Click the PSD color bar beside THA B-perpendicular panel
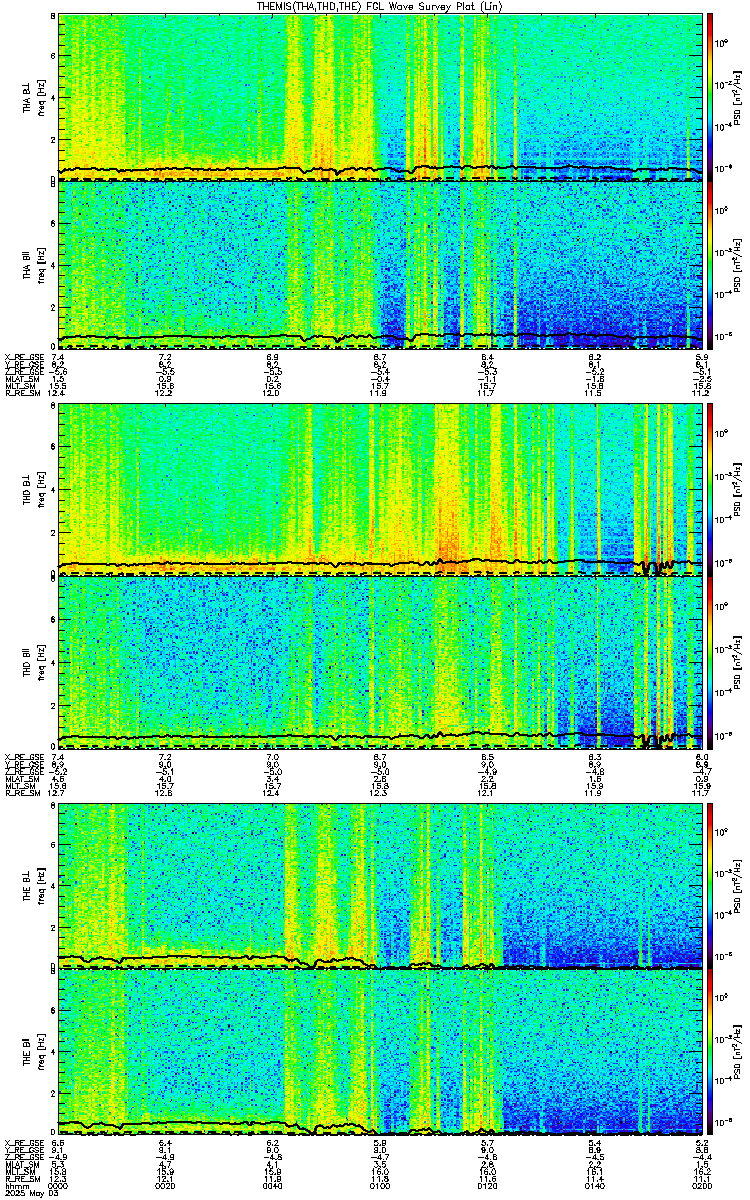750x1200 pixels. [x=710, y=97]
